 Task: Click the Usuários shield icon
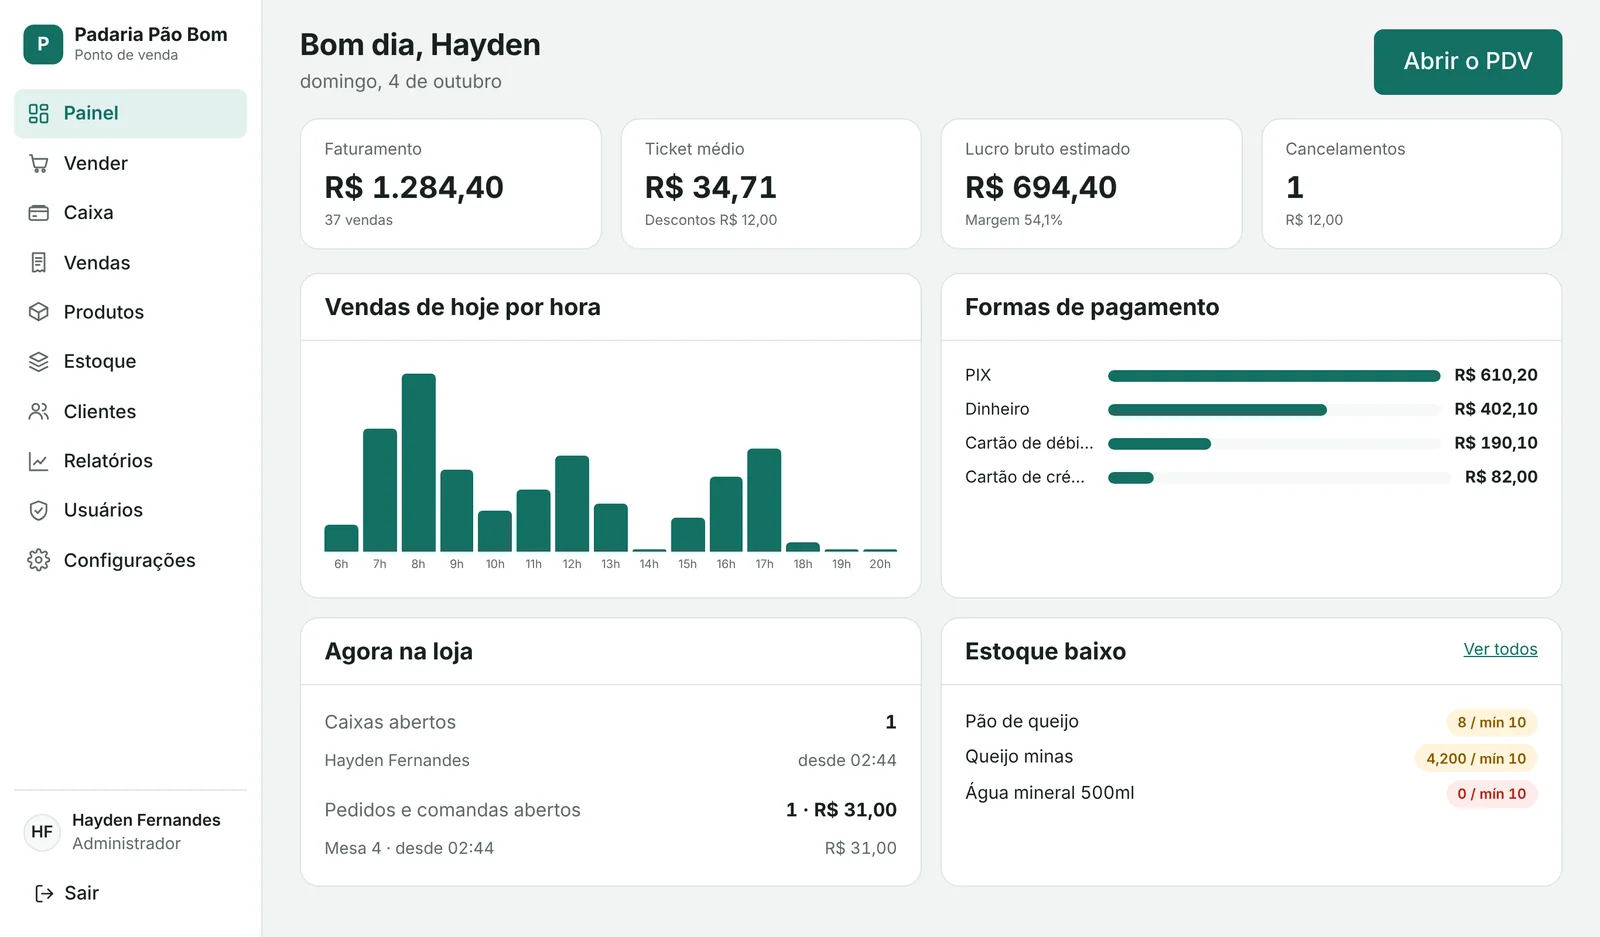[x=39, y=510]
